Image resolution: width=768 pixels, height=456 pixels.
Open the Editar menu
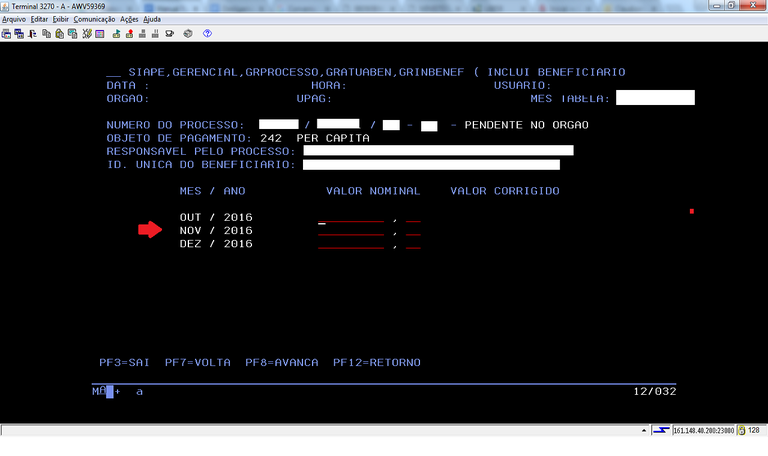point(39,19)
